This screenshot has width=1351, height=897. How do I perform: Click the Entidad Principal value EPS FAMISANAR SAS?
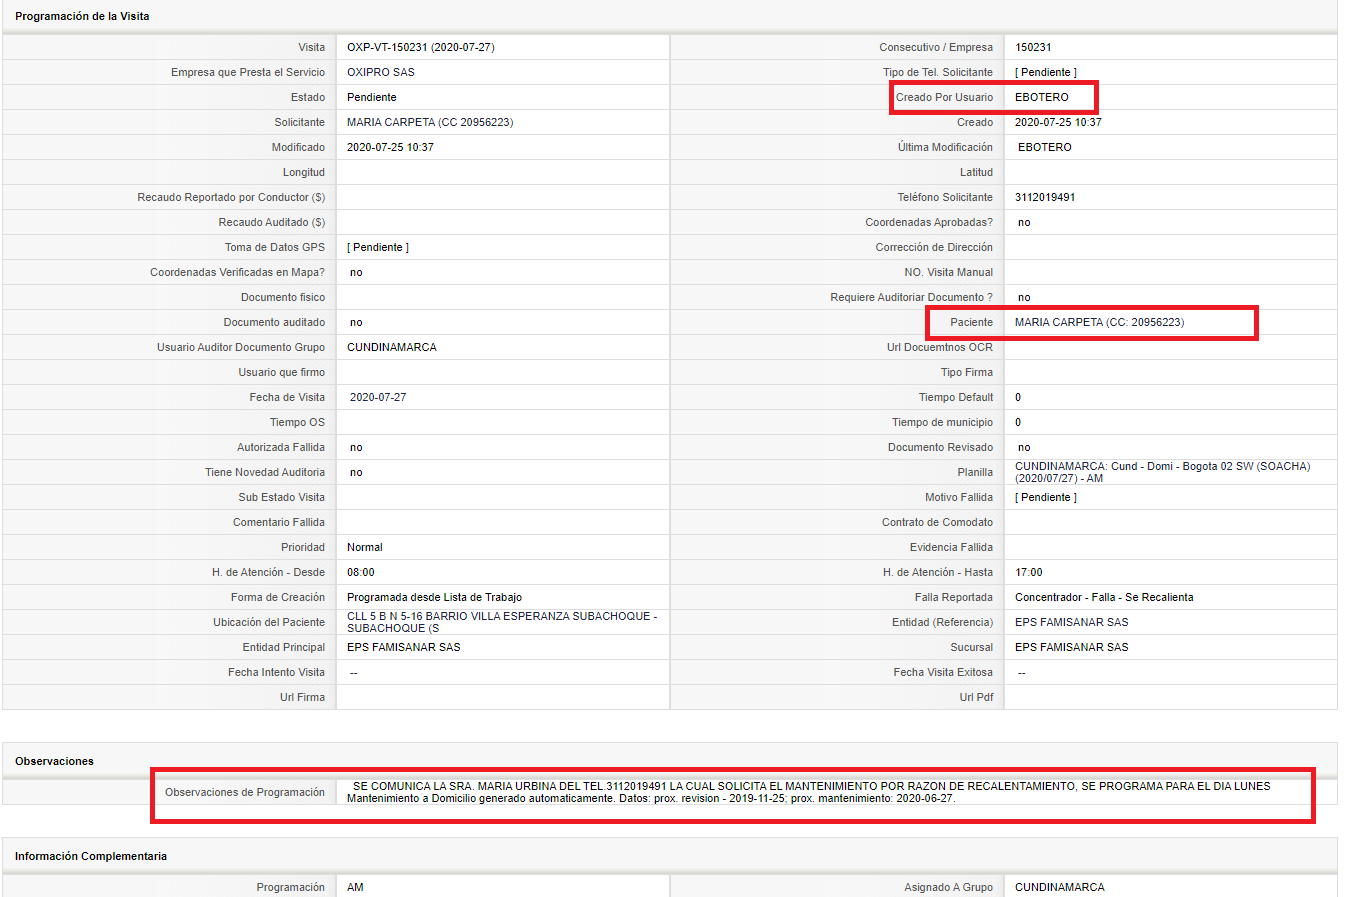point(404,647)
